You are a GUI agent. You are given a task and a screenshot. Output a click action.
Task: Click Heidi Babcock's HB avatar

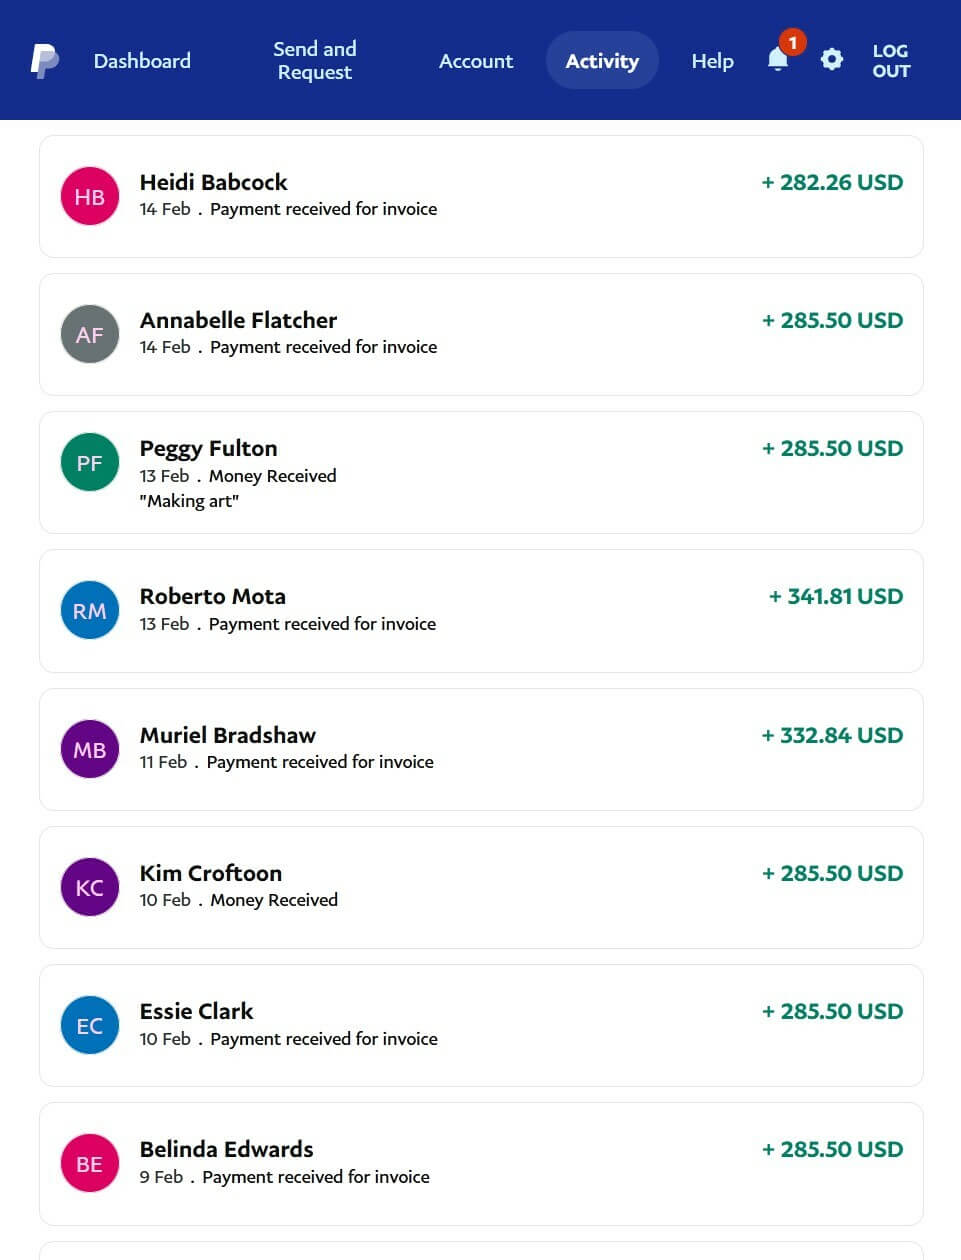point(90,196)
